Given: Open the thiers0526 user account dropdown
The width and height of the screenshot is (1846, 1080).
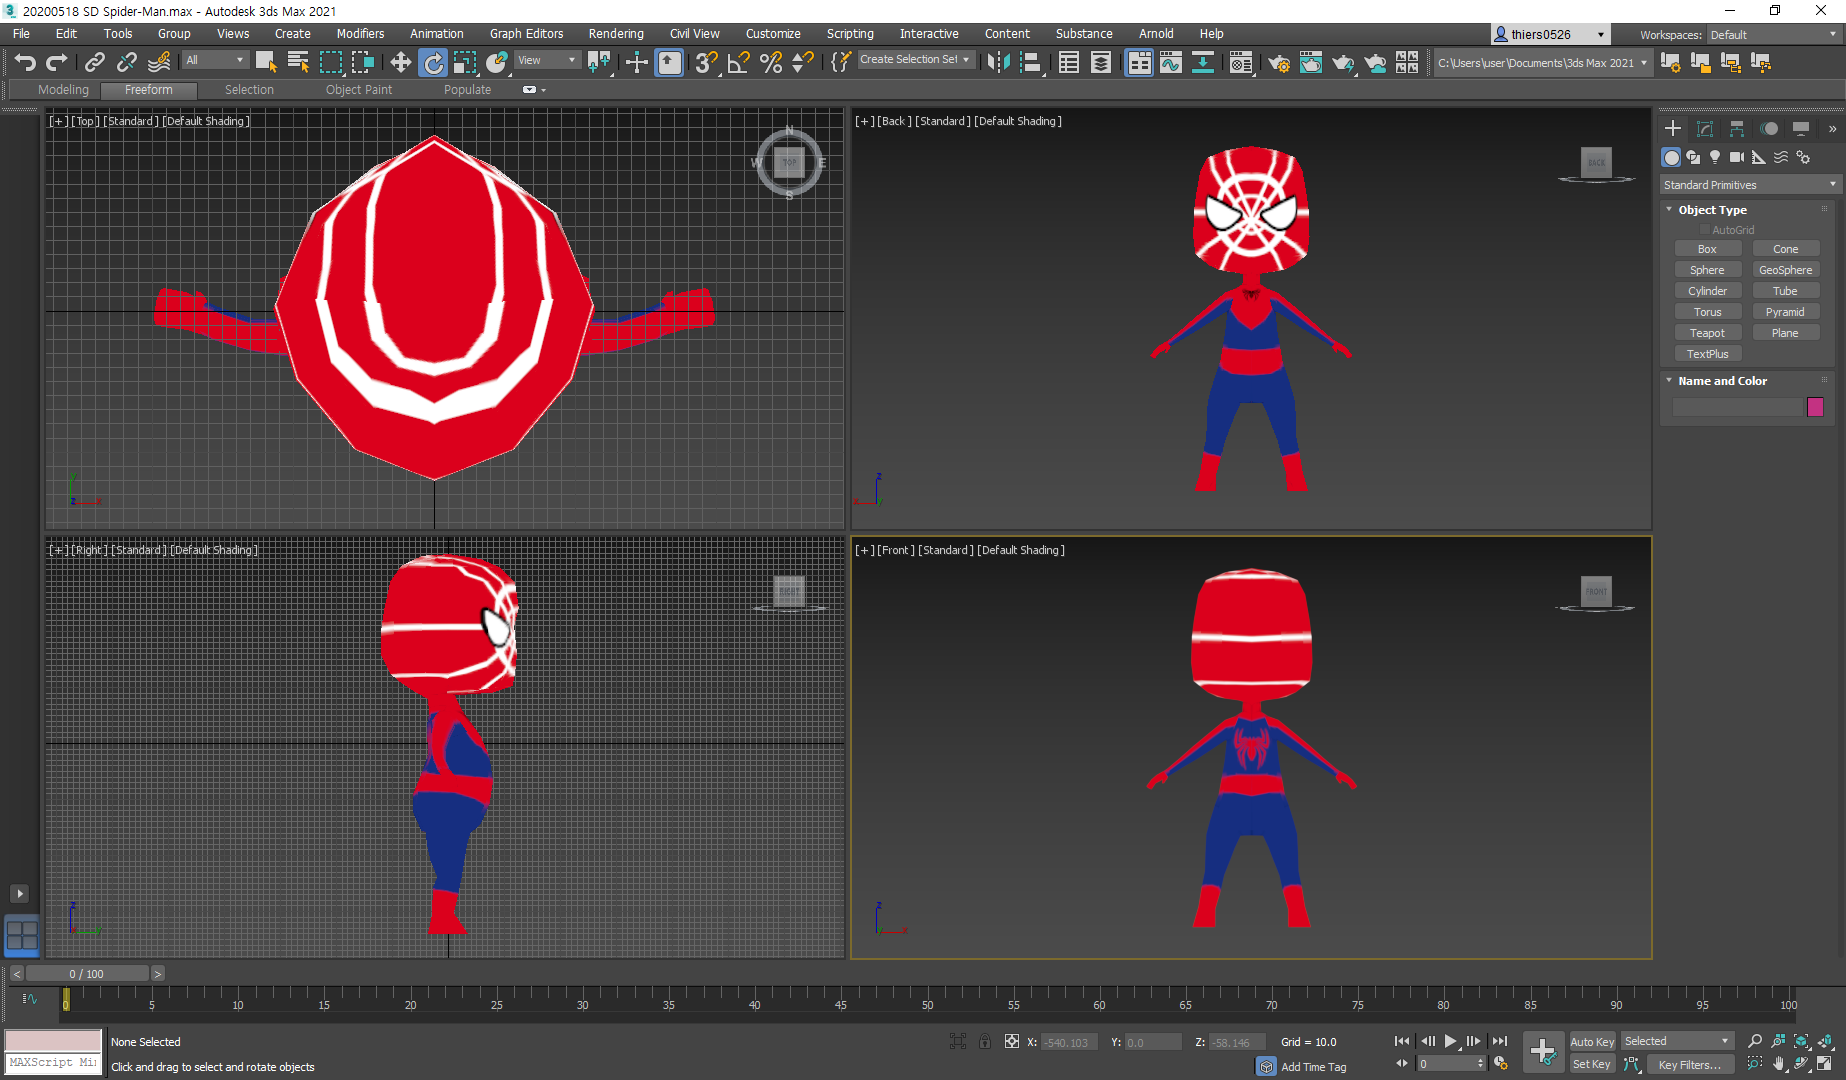Looking at the screenshot, I should point(1550,34).
